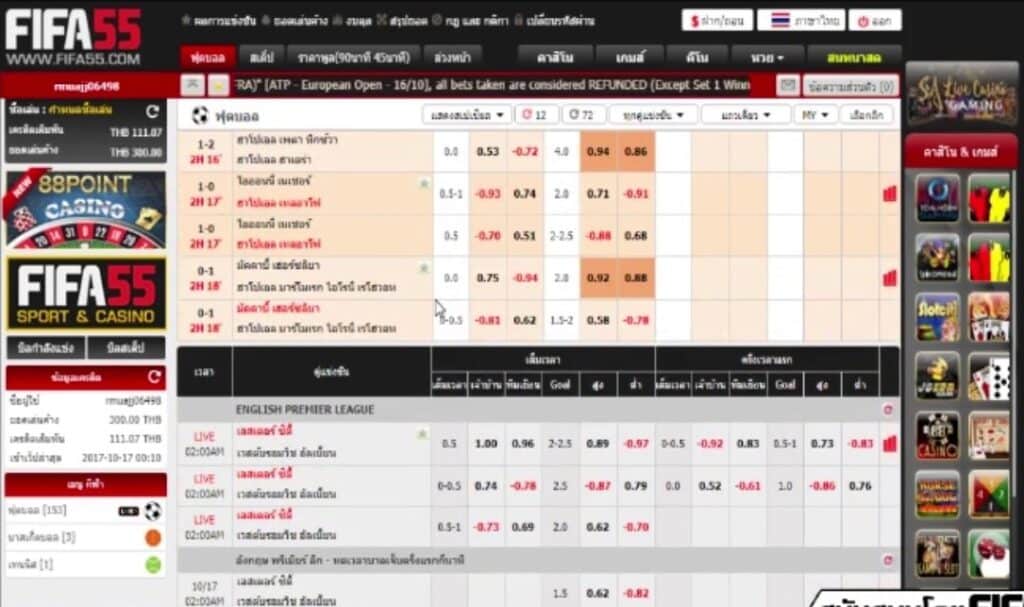Viewport: 1024px width, 607px height.
Task: Open the MY odds type dropdown
Action: (x=814, y=115)
